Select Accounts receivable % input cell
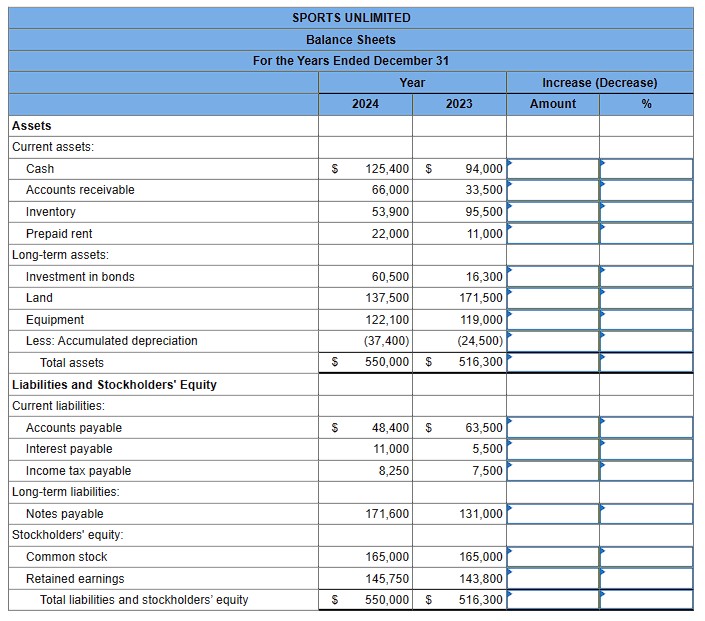The image size is (705, 621). (647, 190)
